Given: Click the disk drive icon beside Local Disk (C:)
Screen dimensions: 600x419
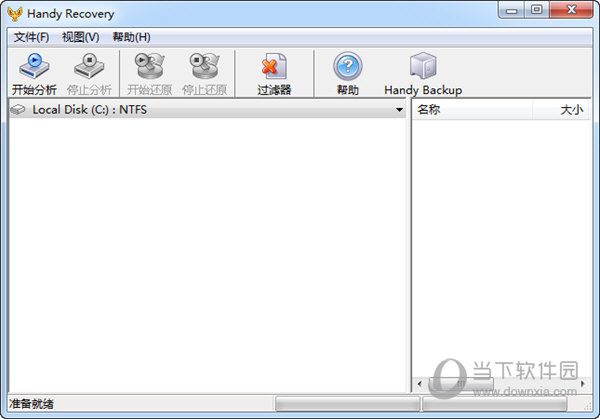Looking at the screenshot, I should click(18, 110).
